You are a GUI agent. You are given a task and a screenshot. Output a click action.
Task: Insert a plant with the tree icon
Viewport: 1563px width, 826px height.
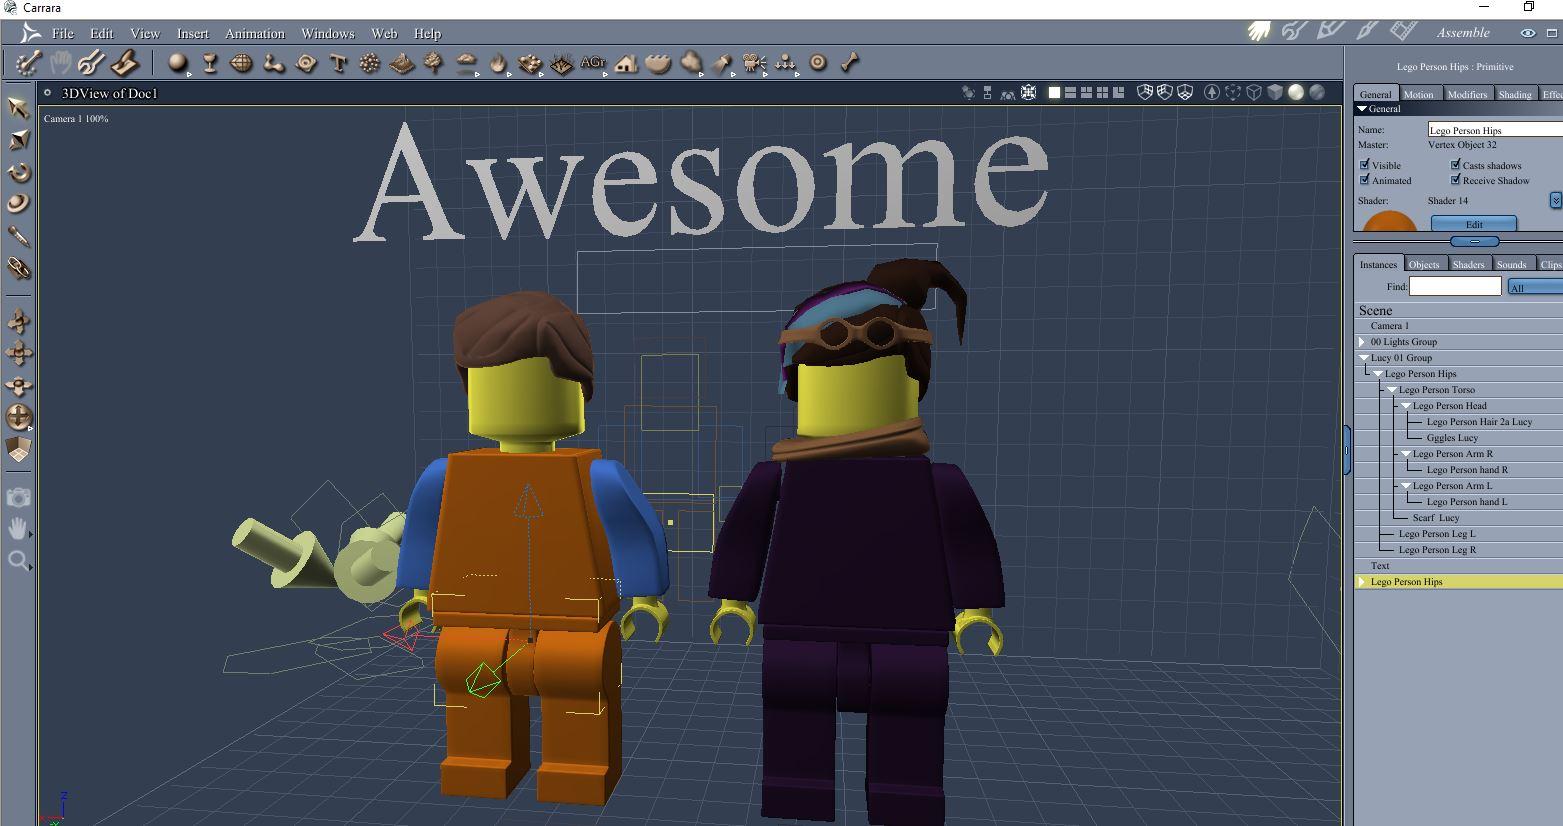click(434, 63)
